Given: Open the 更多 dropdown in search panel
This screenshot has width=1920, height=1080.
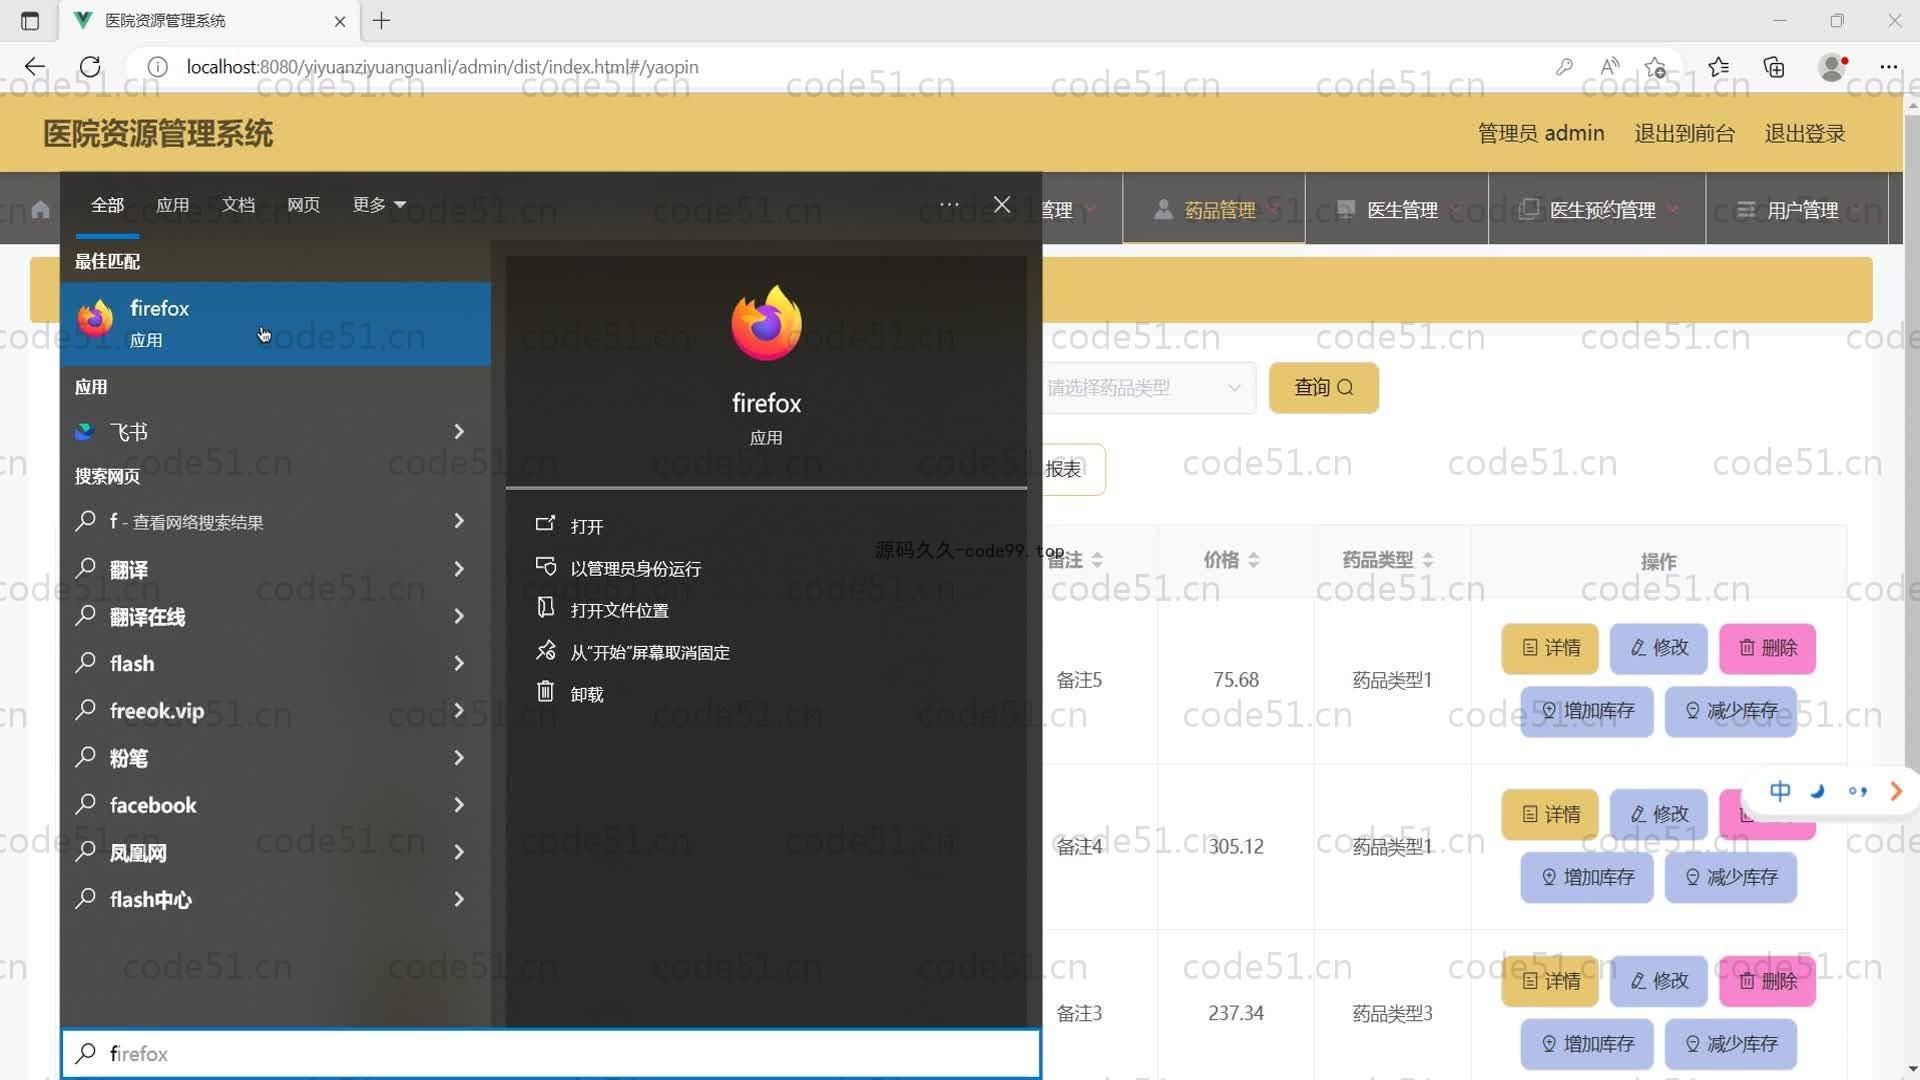Looking at the screenshot, I should 379,205.
